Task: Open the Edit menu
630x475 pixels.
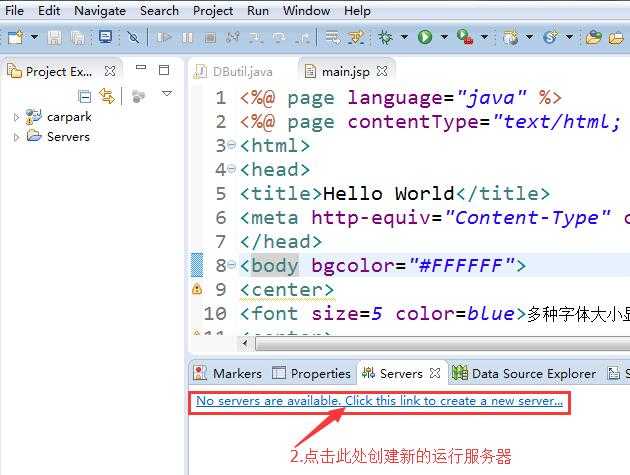Action: [x=49, y=10]
